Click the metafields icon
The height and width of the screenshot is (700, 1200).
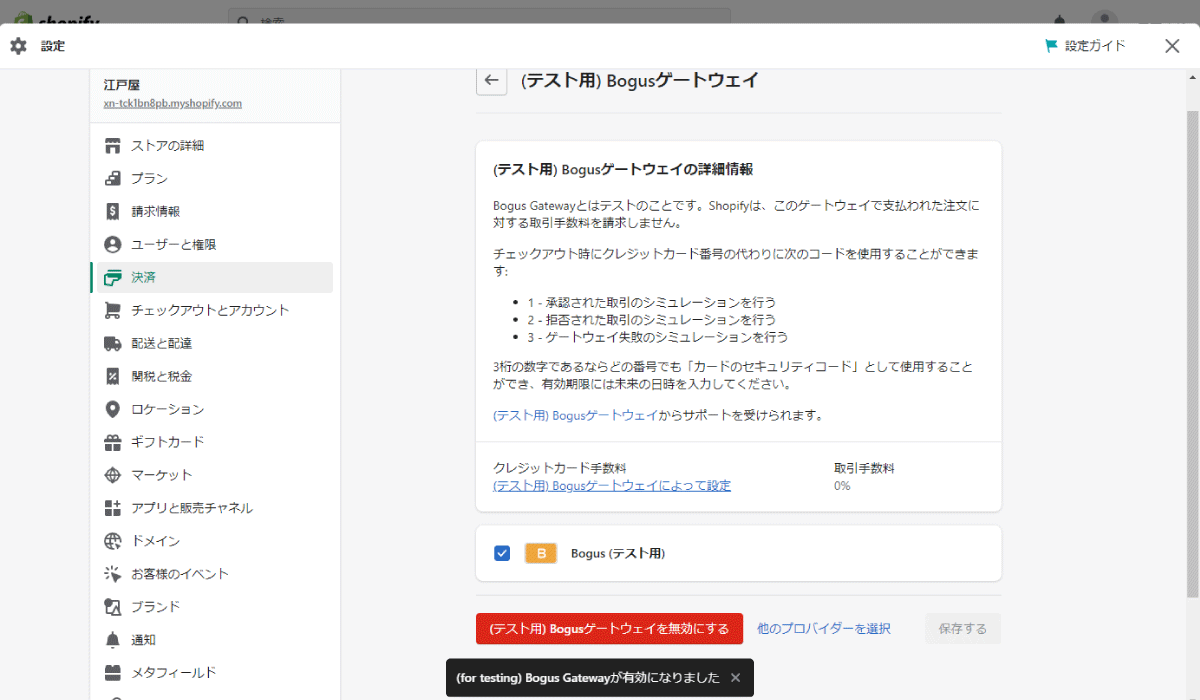pyautogui.click(x=113, y=673)
